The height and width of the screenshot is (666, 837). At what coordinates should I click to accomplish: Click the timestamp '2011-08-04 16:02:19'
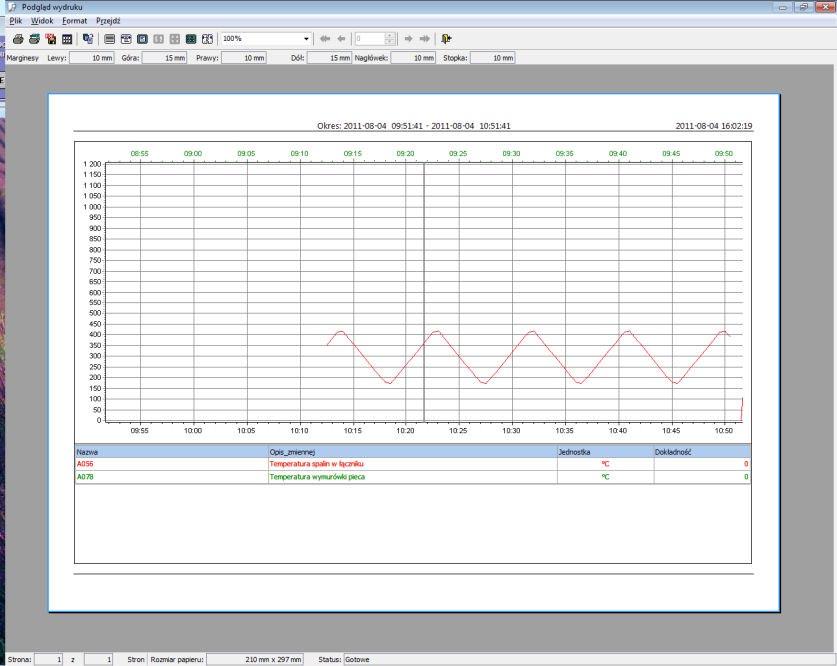point(714,126)
